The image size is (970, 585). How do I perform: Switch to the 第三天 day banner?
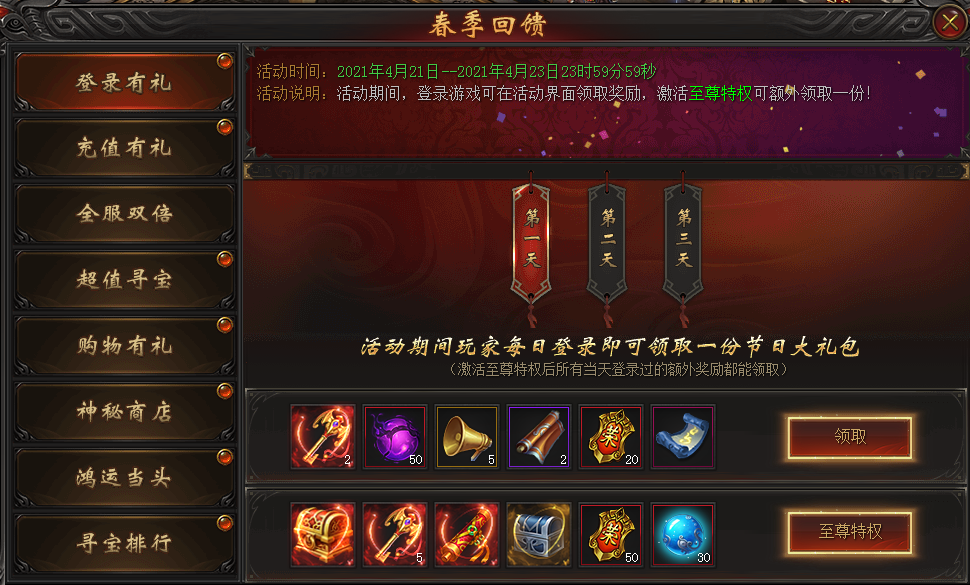pos(683,242)
